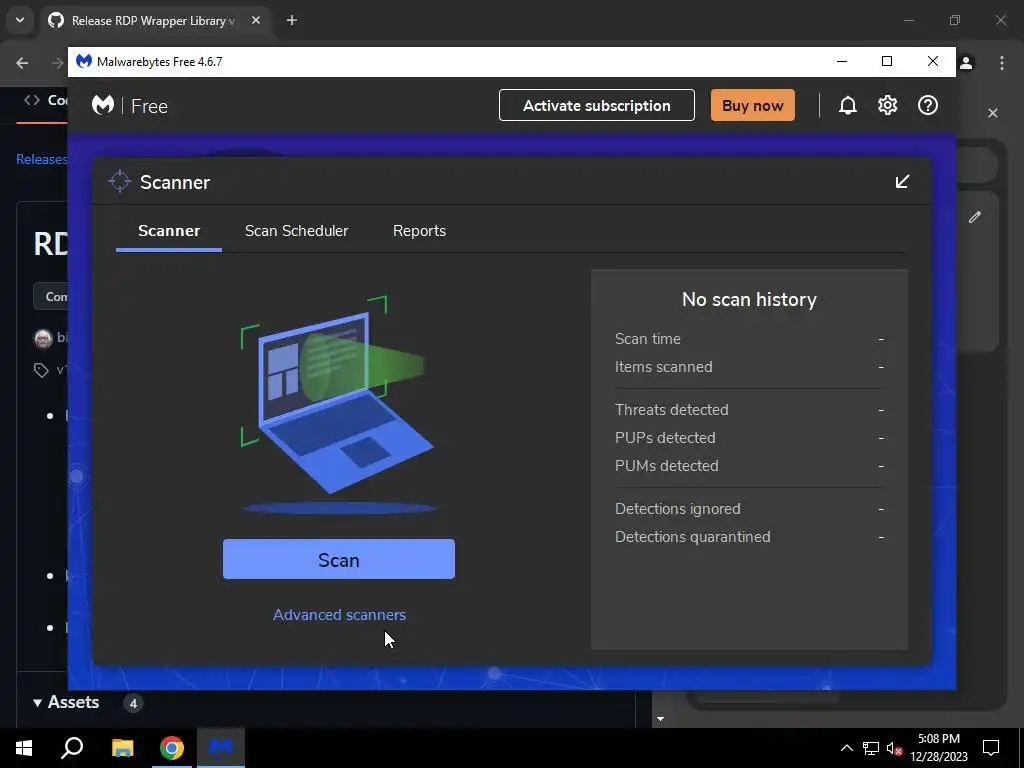This screenshot has width=1024, height=768.
Task: Click the Code tab icon in GitHub
Action: coord(32,100)
